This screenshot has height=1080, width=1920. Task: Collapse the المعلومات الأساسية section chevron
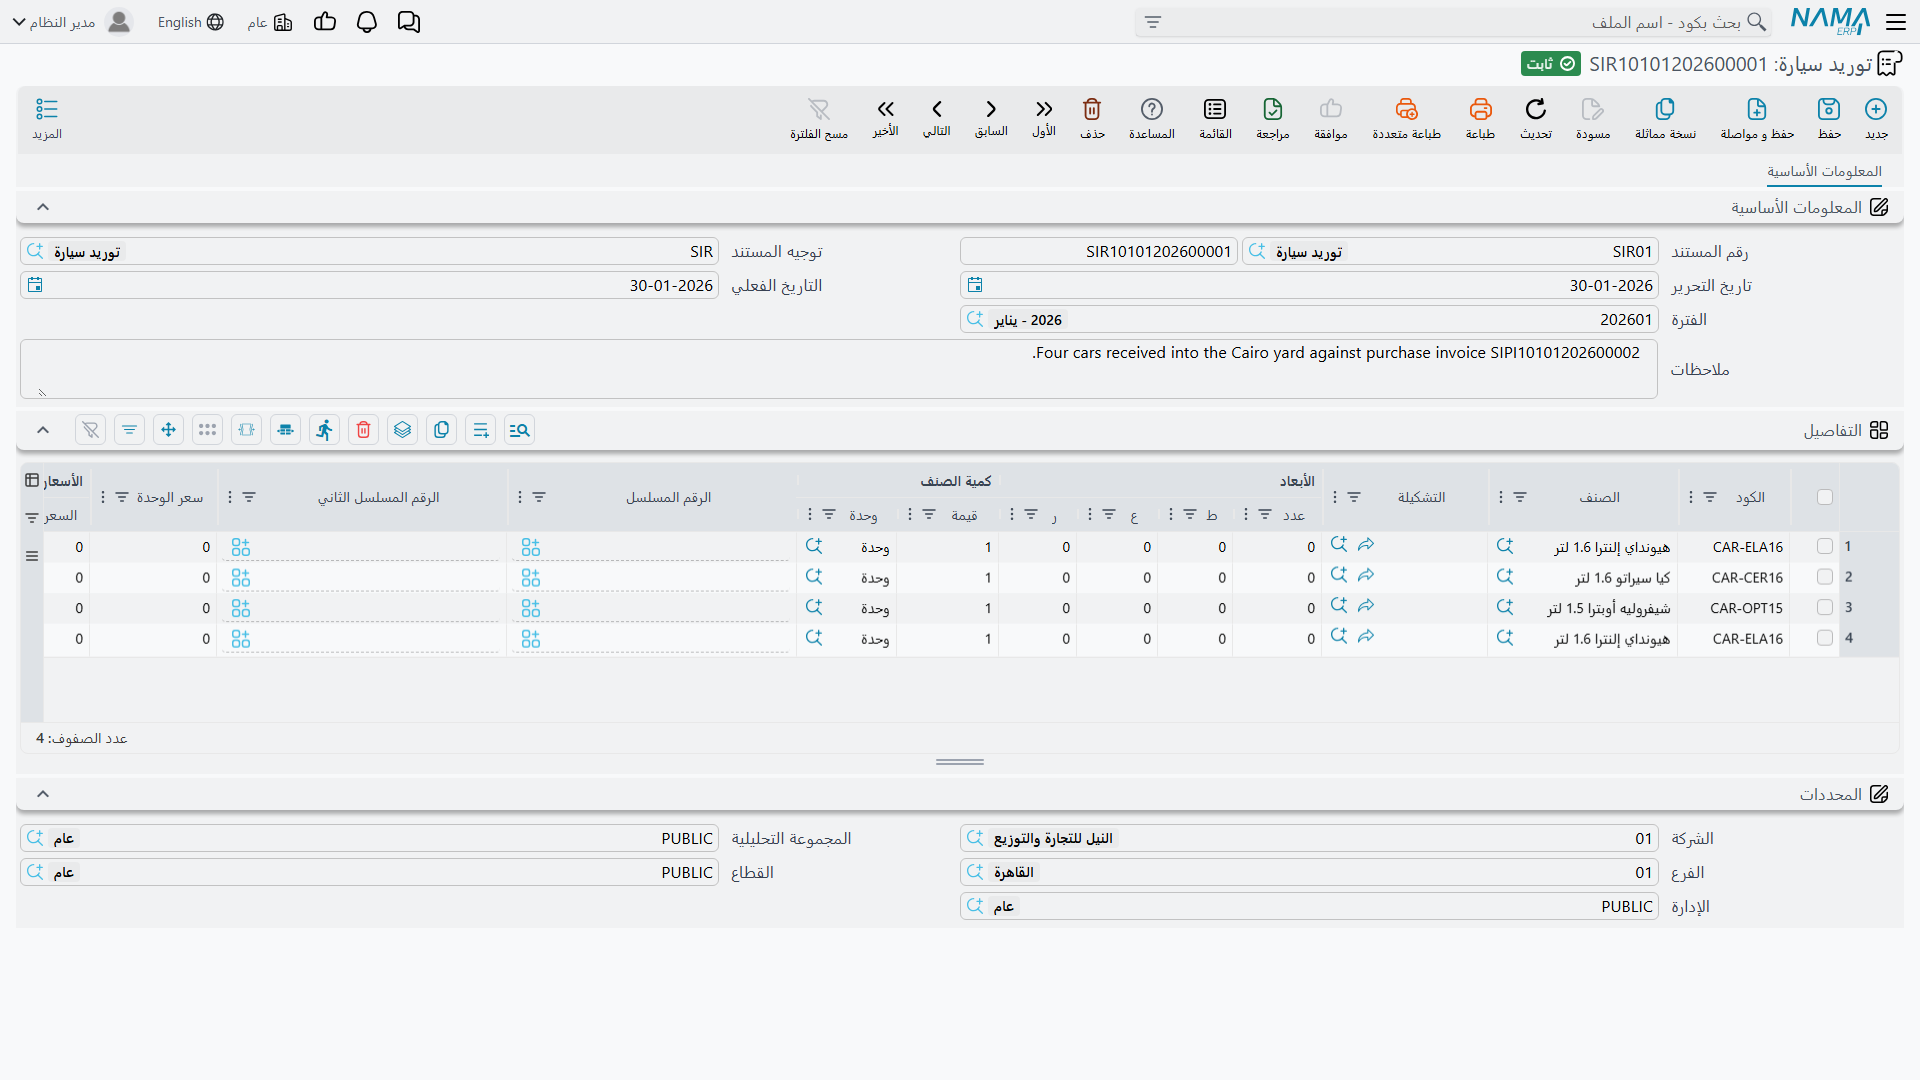[x=43, y=207]
